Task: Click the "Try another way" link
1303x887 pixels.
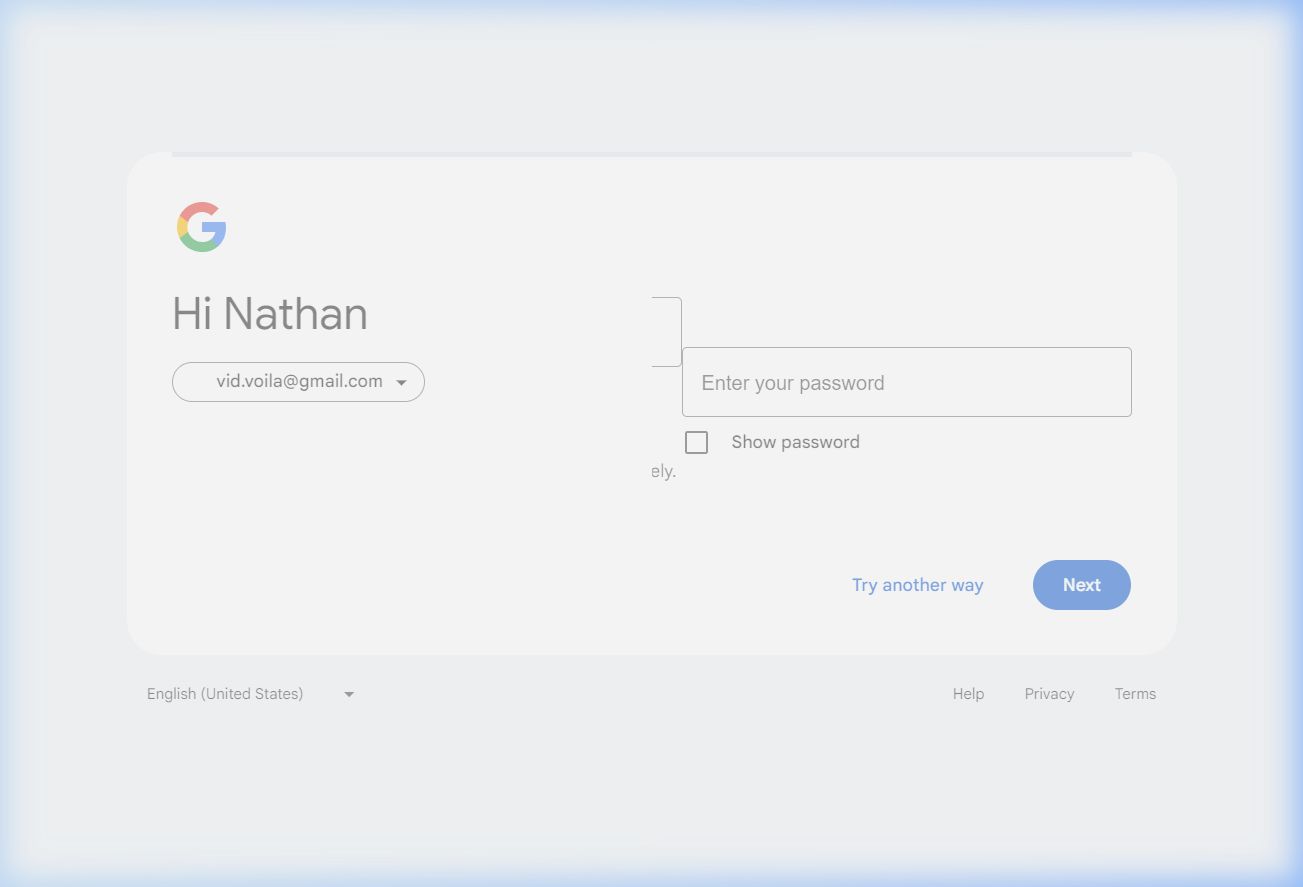Action: tap(917, 585)
